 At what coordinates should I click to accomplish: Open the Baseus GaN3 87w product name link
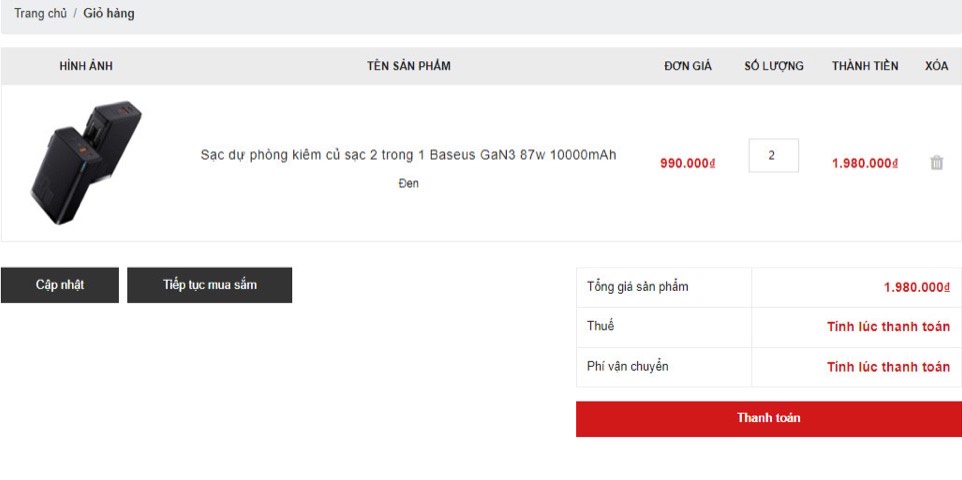[x=408, y=155]
